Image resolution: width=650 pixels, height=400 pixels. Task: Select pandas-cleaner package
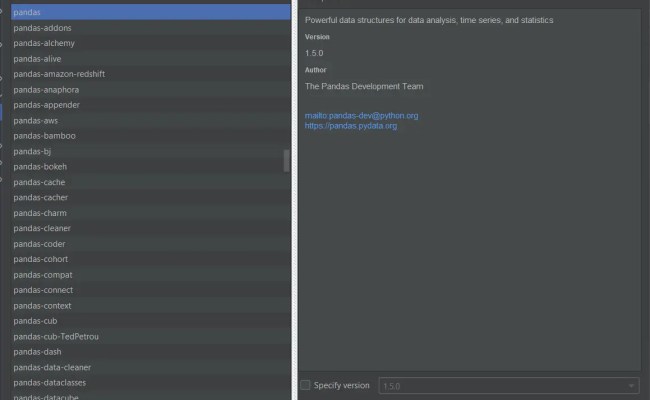[150, 228]
